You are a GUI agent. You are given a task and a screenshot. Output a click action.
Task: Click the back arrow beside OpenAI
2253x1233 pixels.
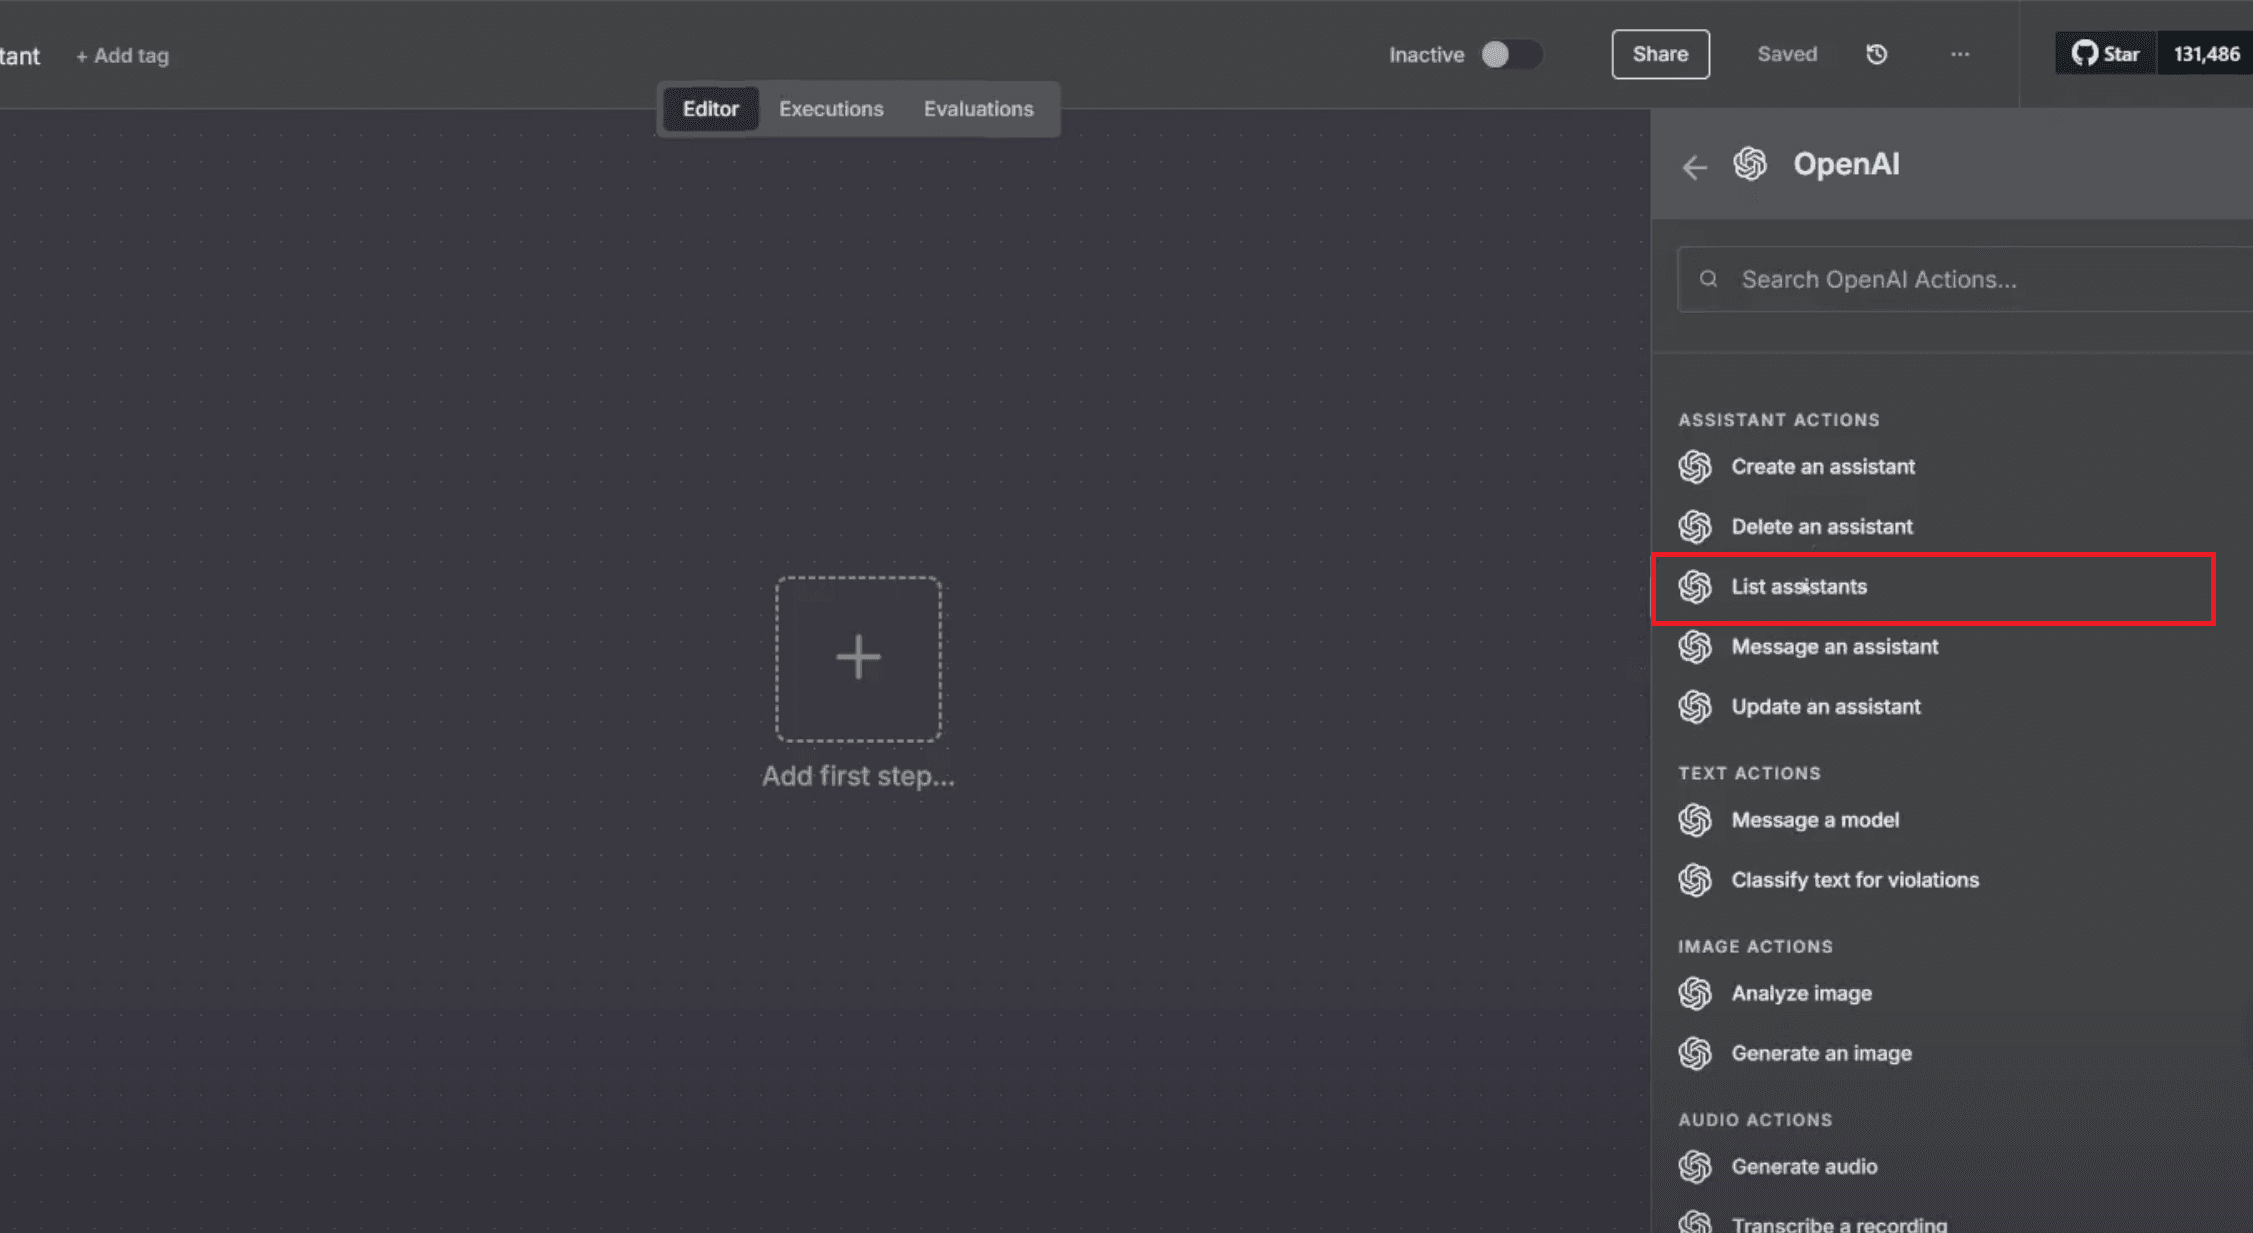[1694, 166]
